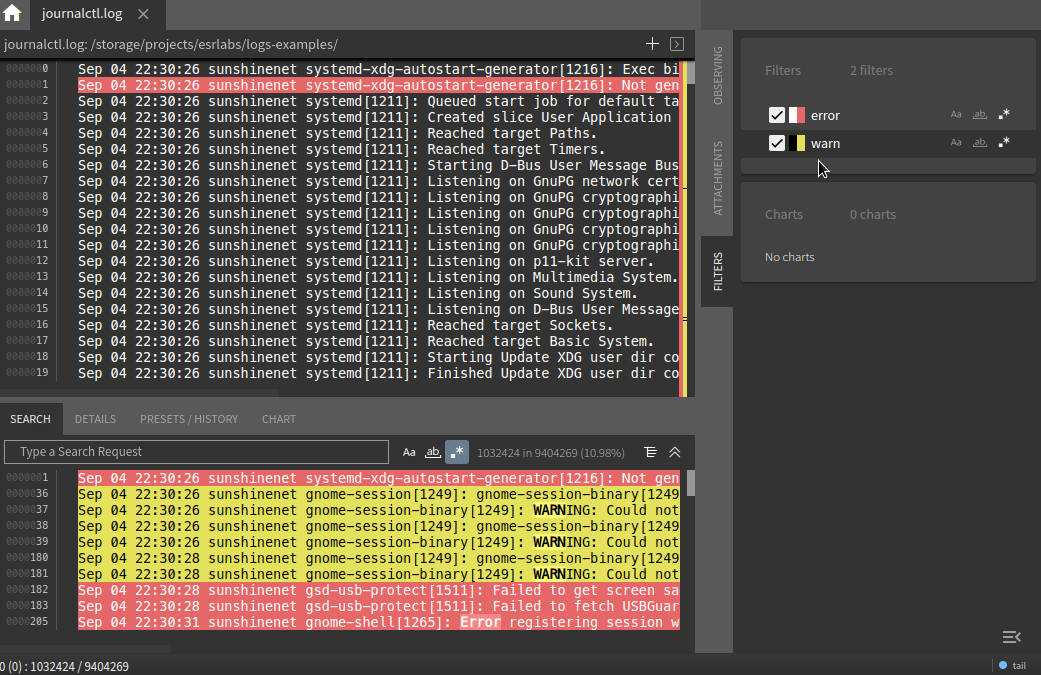Toggle match case for warn filter
This screenshot has height=675, width=1041.
[956, 142]
